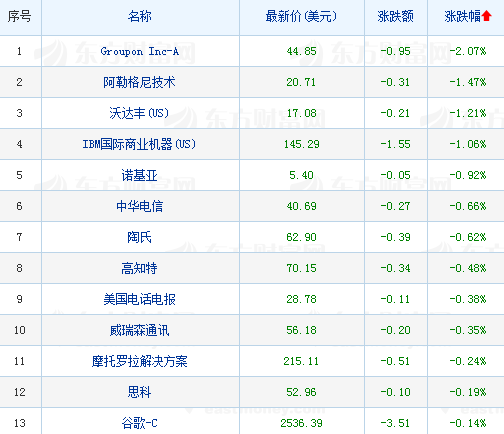Open 美国电话电报 stock link

tap(139, 299)
